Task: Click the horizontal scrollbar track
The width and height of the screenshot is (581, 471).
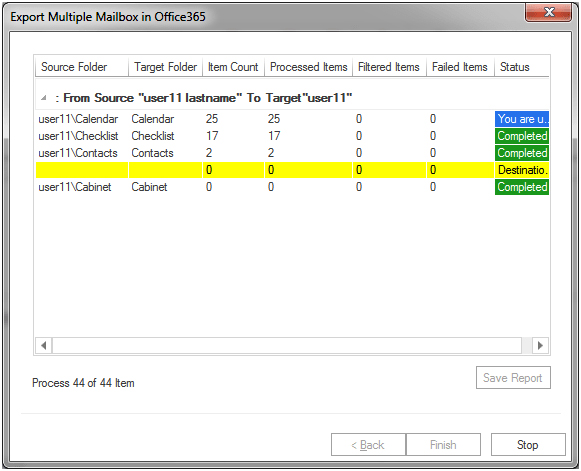Action: [x=287, y=345]
